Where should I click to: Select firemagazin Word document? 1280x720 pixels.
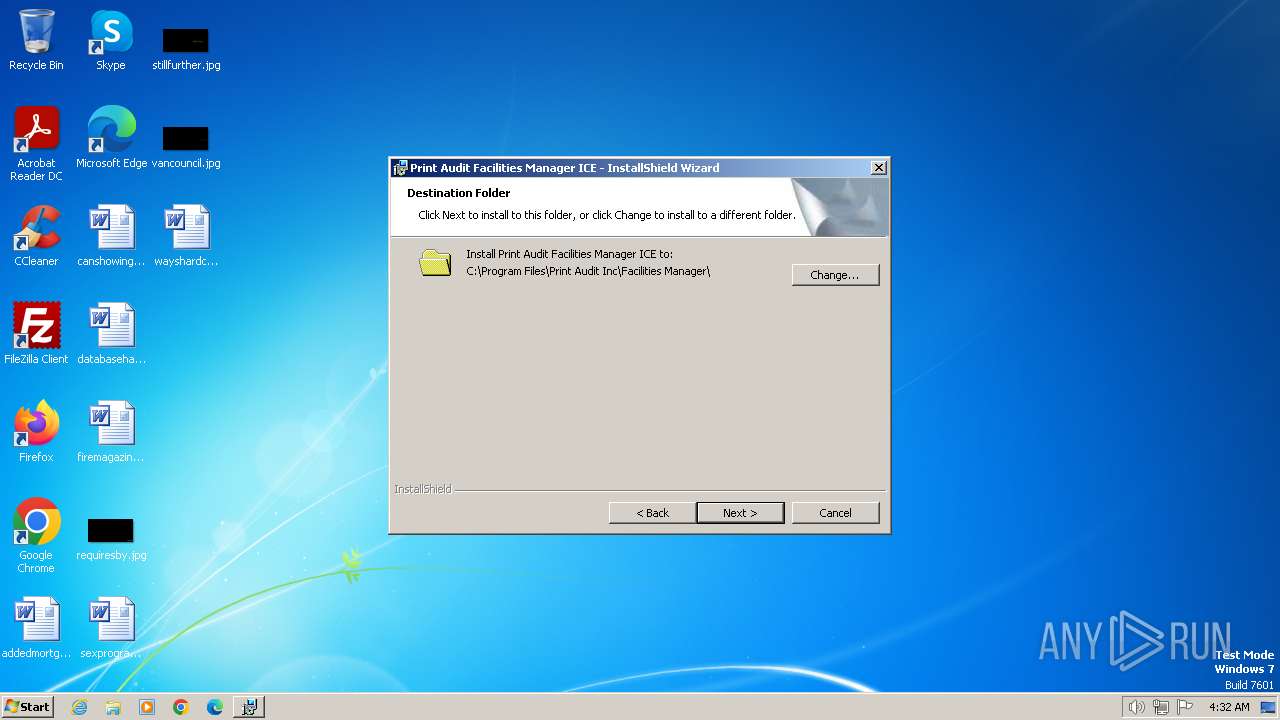pos(111,432)
